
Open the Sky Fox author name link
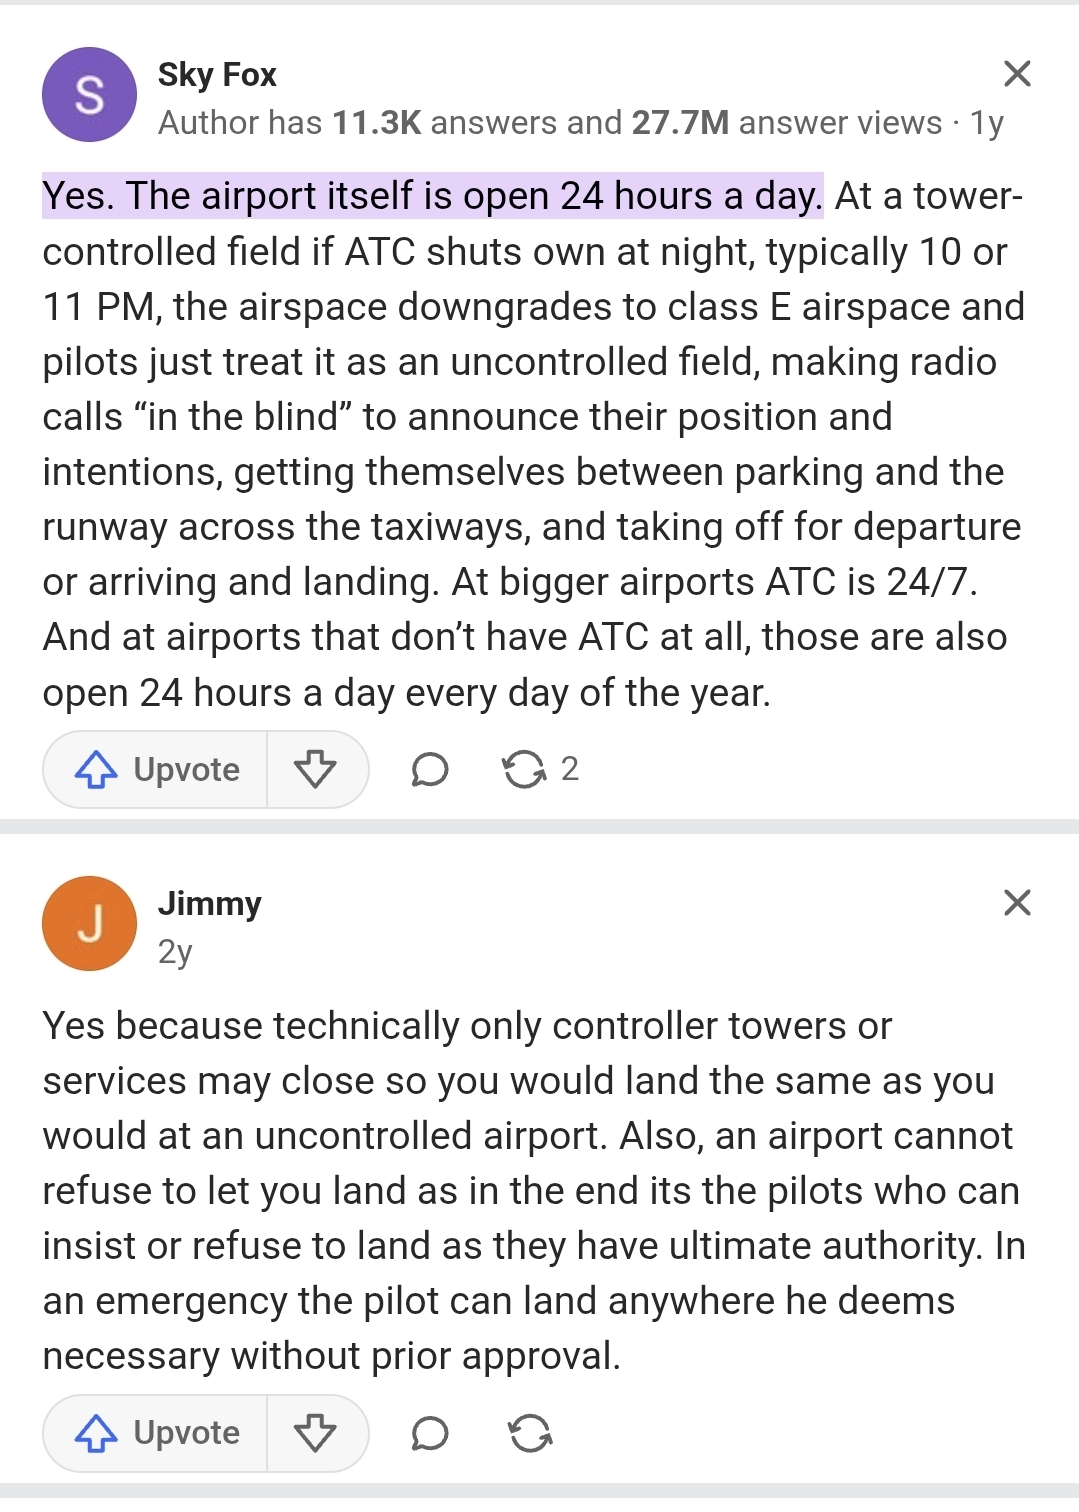217,74
